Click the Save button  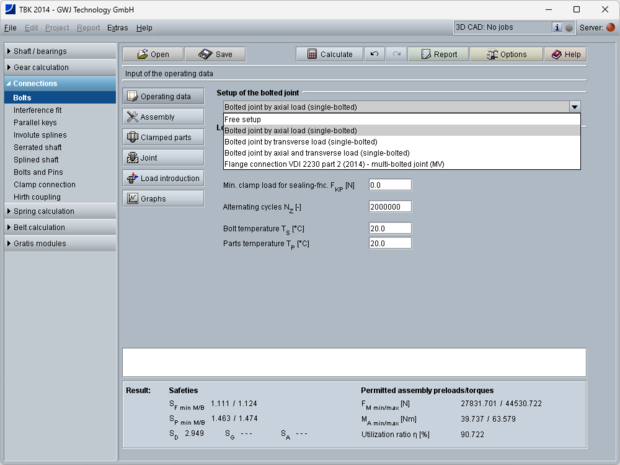click(215, 54)
